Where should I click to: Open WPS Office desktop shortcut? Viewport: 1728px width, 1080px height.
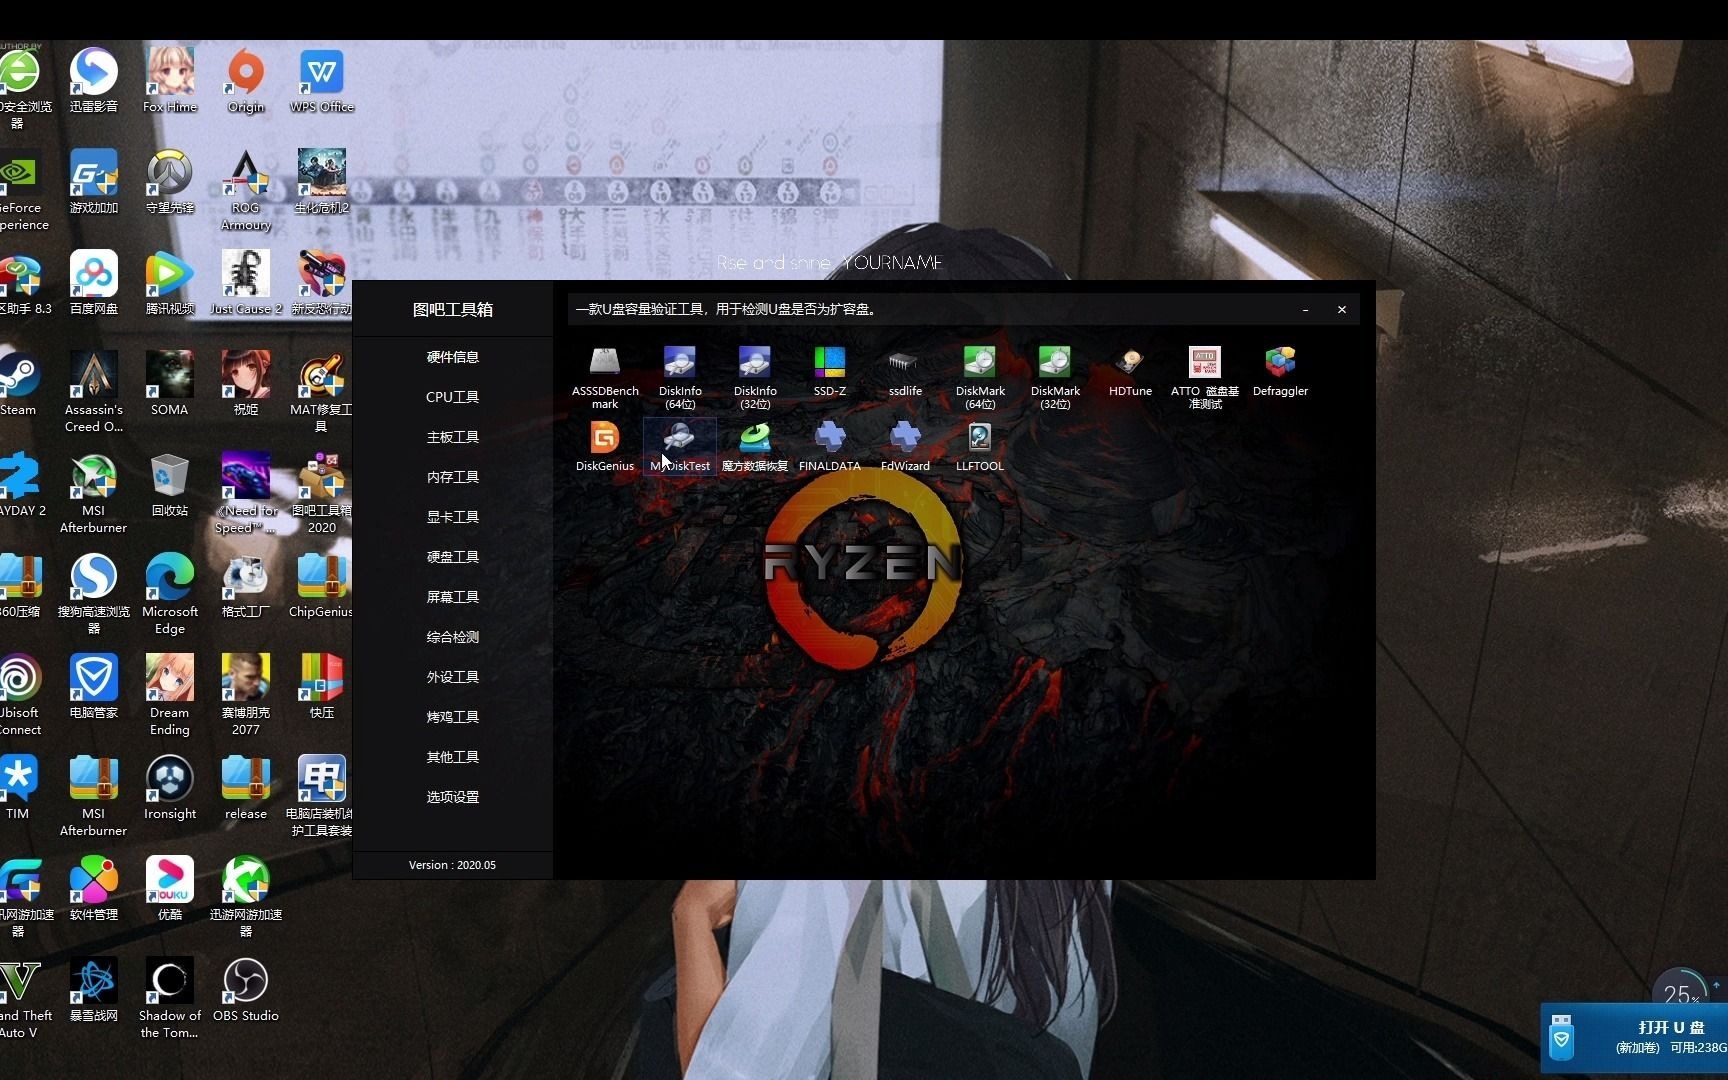coord(322,82)
